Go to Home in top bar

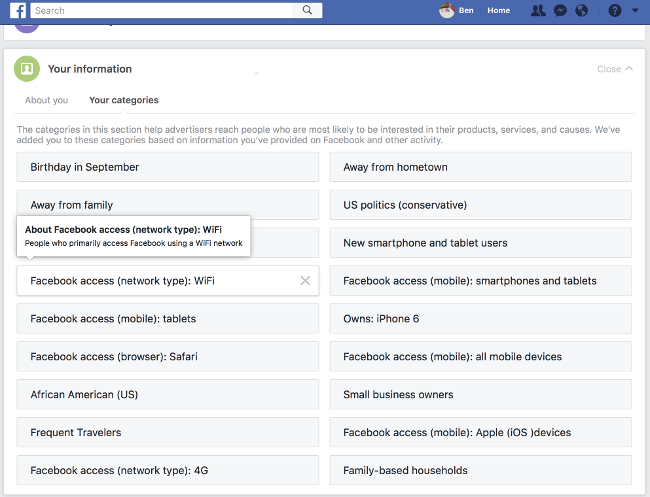[x=498, y=11]
